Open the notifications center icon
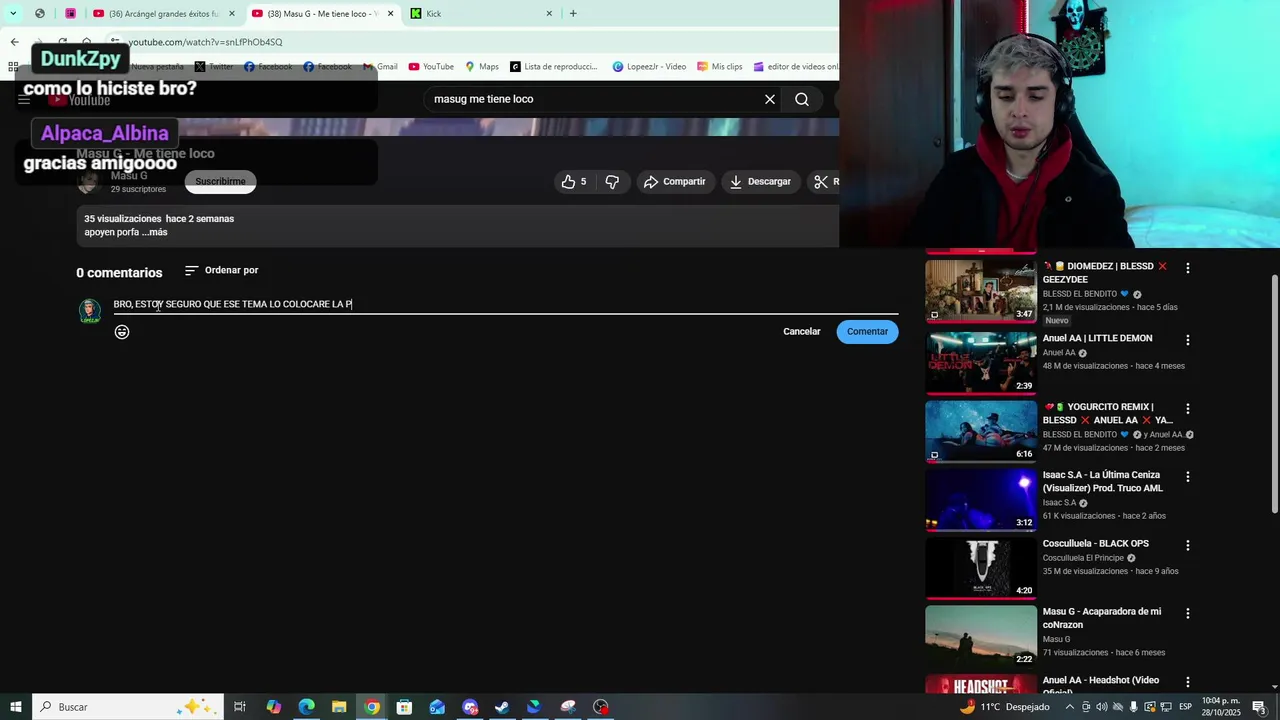This screenshot has height=720, width=1280. pos(1259,707)
